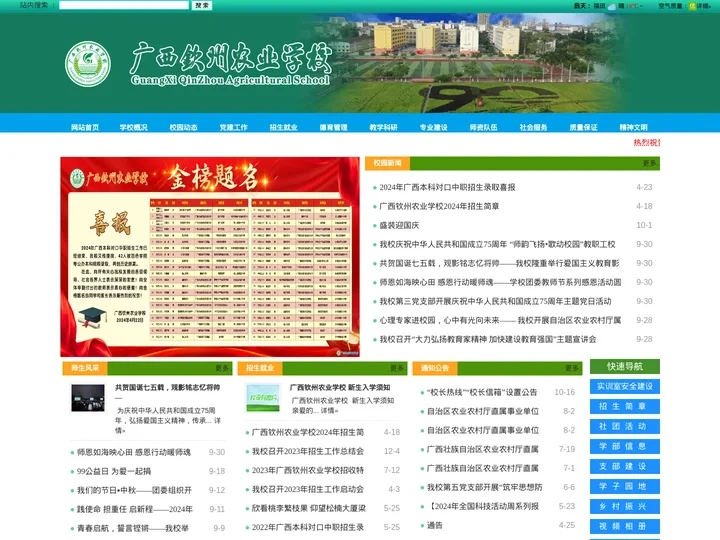The width and height of the screenshot is (720, 540).
Task: Open the 师资队伍 nav item
Action: pyautogui.click(x=484, y=127)
